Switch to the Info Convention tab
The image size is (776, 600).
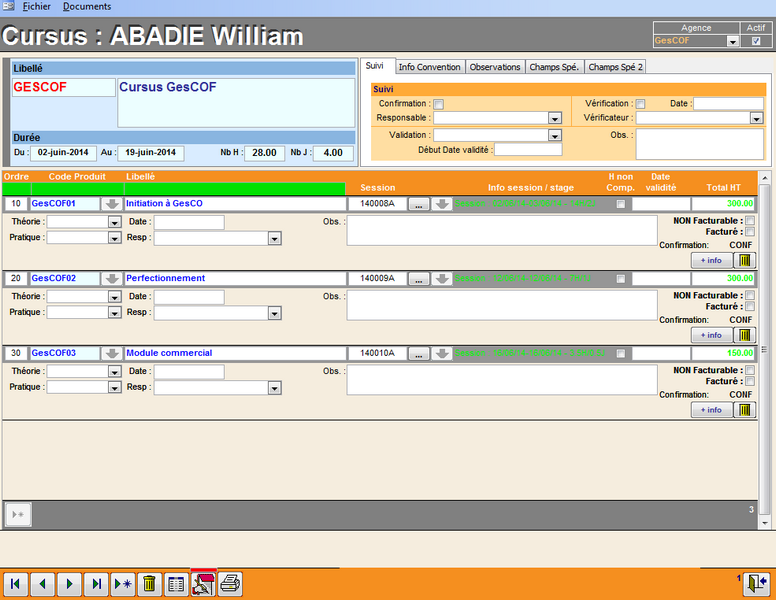click(x=430, y=67)
